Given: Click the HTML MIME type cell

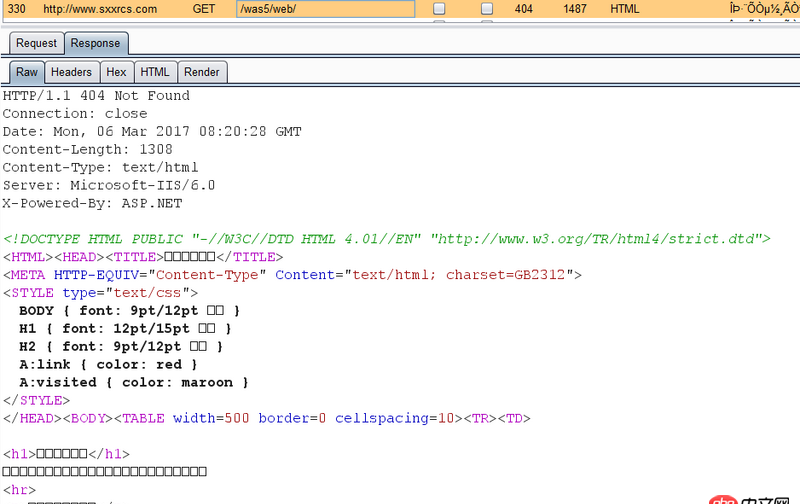Looking at the screenshot, I should (x=625, y=9).
